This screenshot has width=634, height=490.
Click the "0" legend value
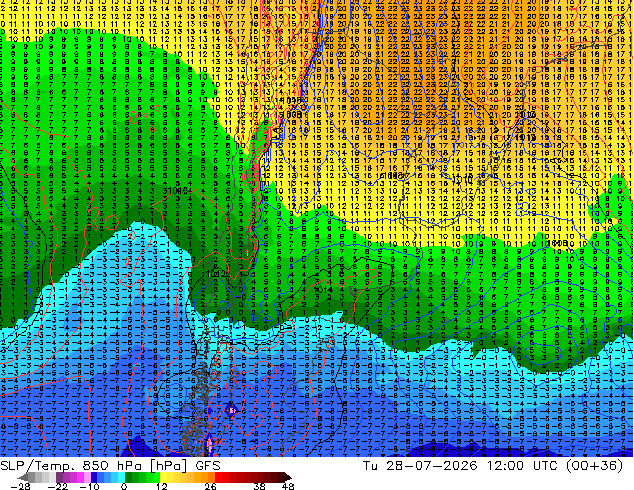124,486
